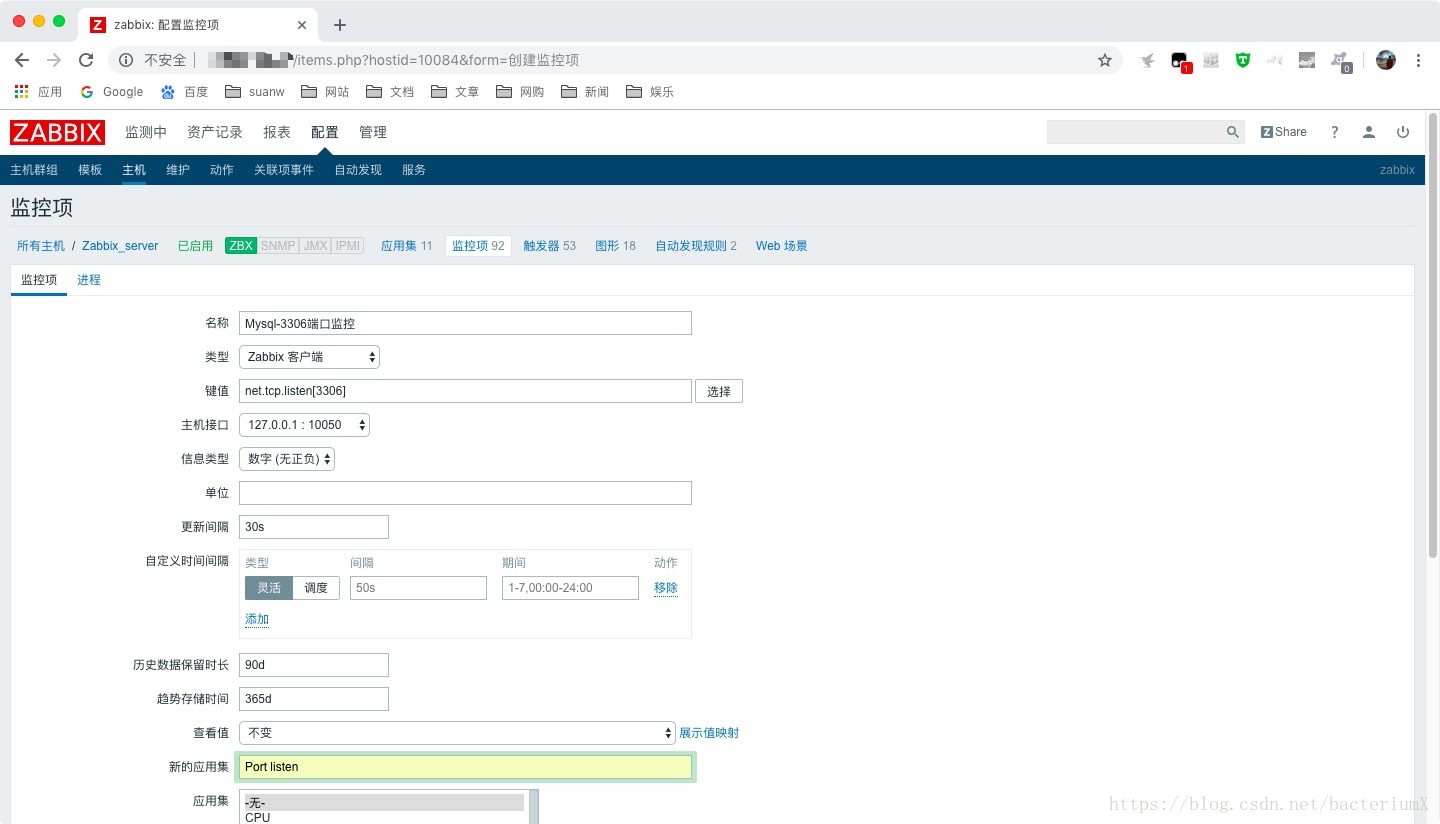Switch to the 监控项 form tab

pyautogui.click(x=39, y=280)
